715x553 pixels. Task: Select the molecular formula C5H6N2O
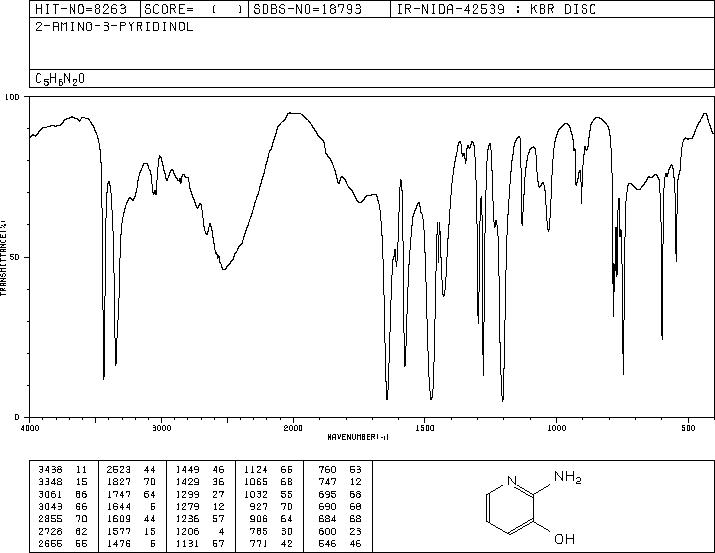(60, 79)
